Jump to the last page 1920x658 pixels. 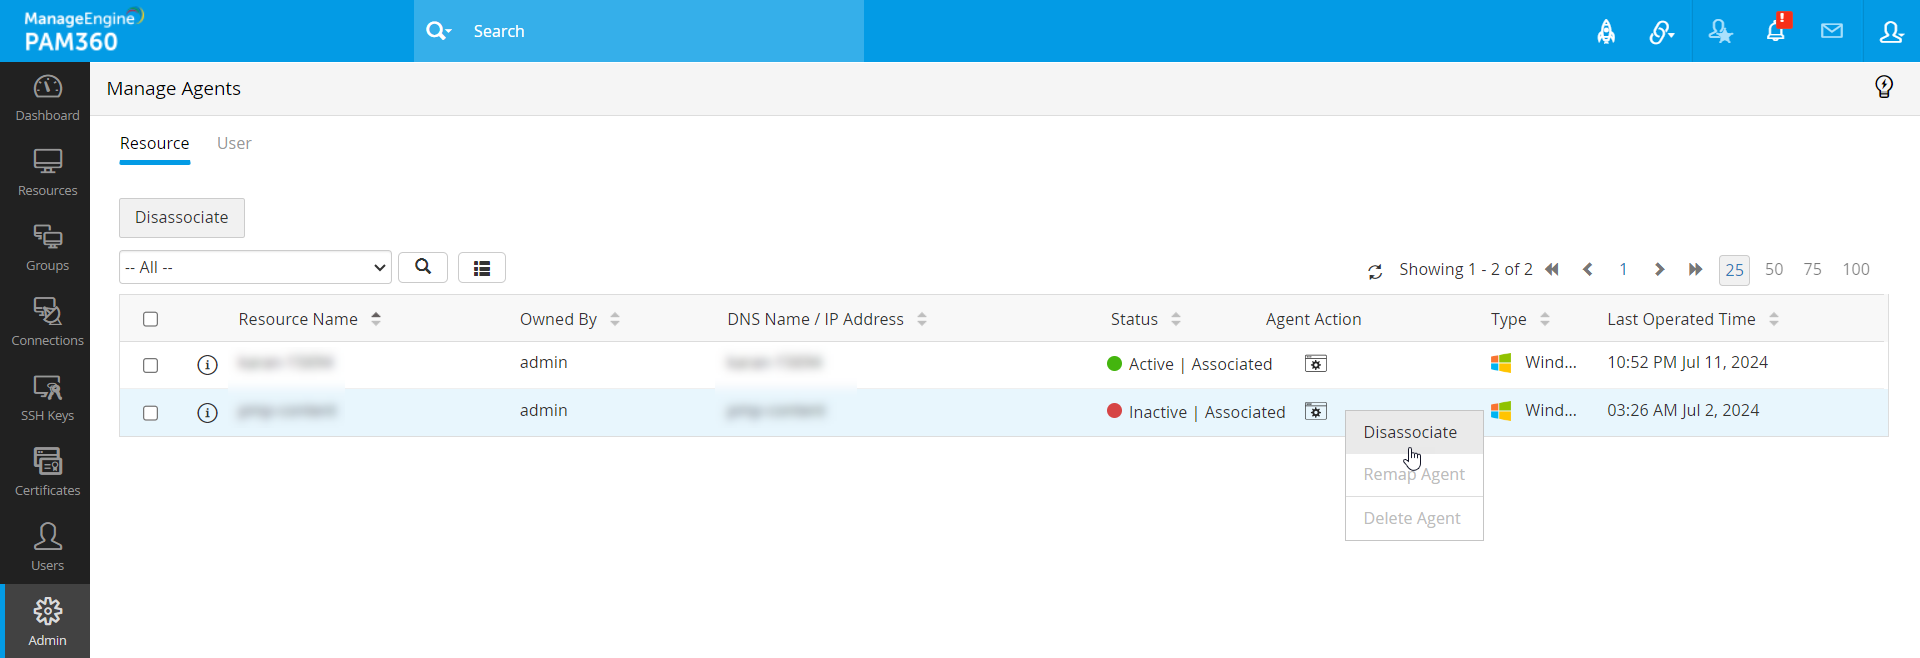click(1695, 269)
